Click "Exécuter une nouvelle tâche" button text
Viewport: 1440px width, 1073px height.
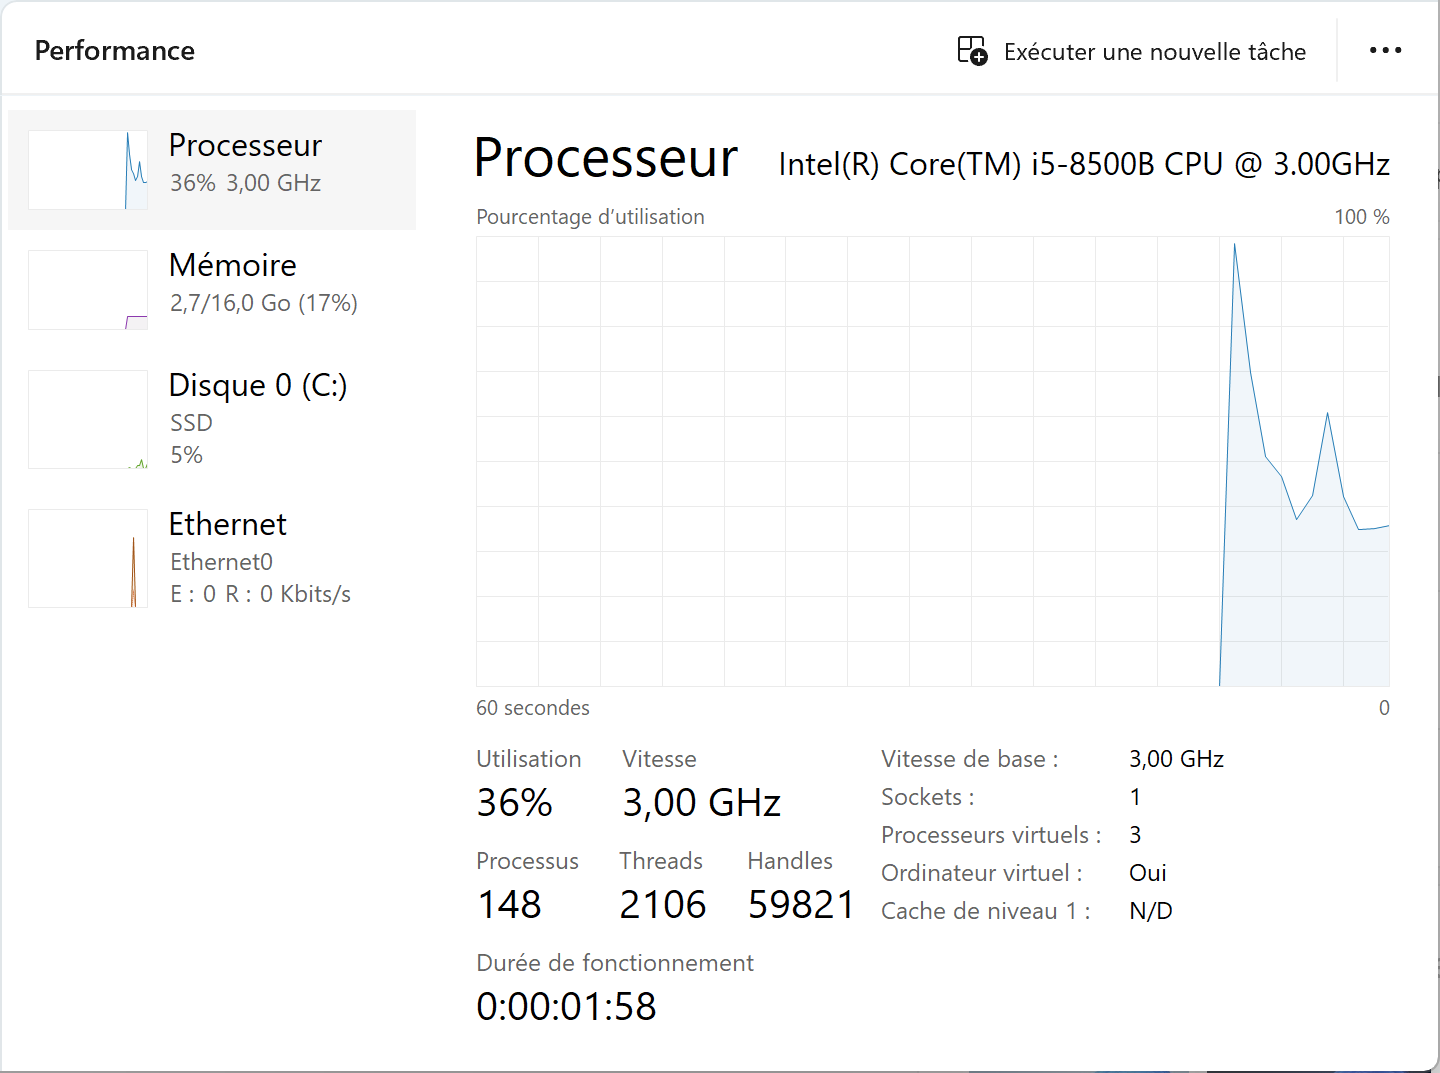point(1155,52)
